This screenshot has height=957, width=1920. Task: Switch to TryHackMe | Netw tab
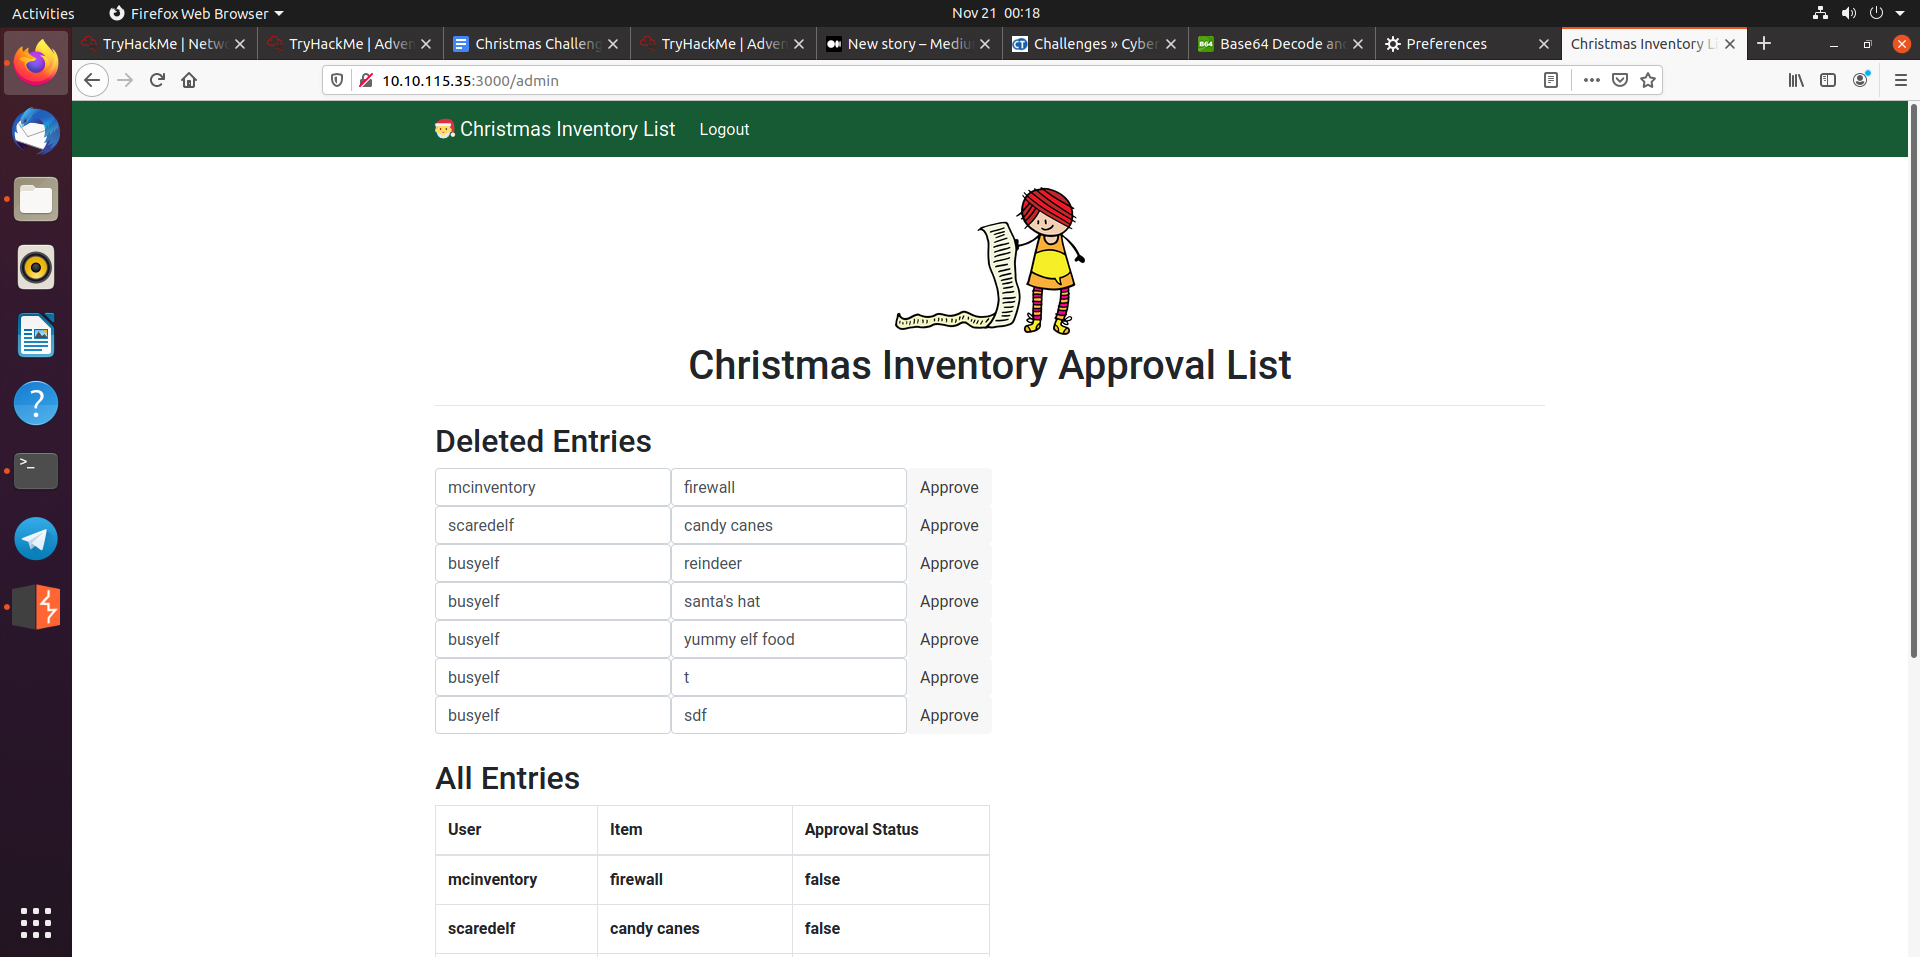[x=163, y=44]
